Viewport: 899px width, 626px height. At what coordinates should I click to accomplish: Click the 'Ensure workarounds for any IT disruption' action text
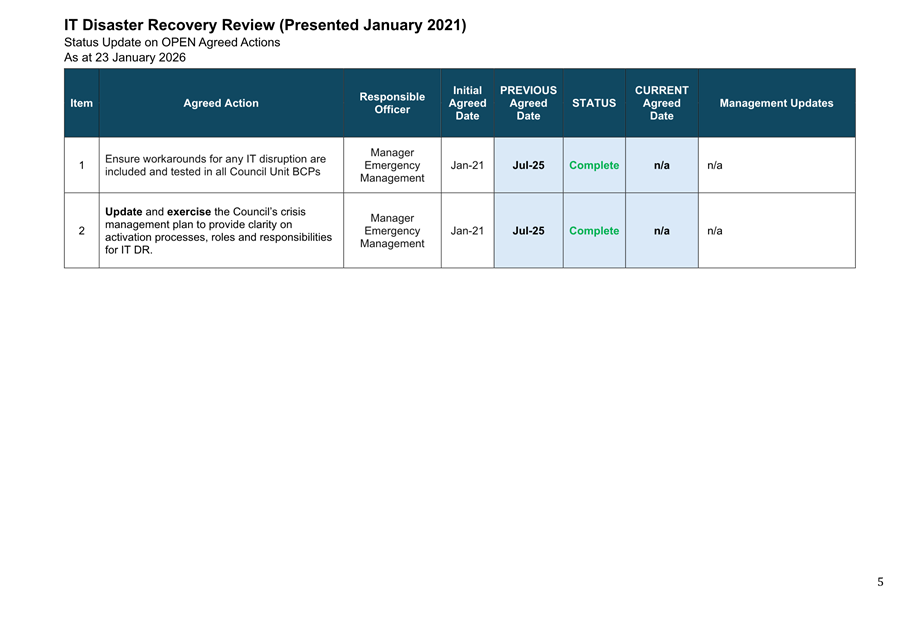click(215, 165)
